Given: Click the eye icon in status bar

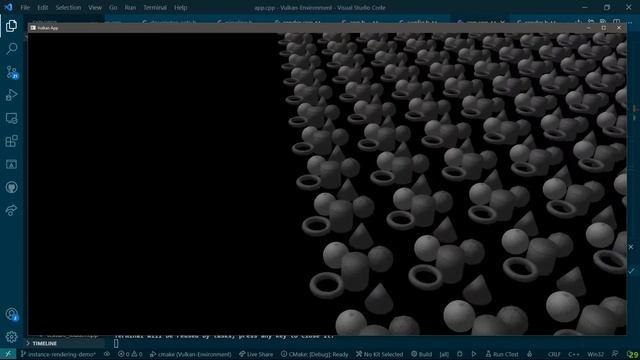Looking at the screenshot, I should (x=107, y=354).
